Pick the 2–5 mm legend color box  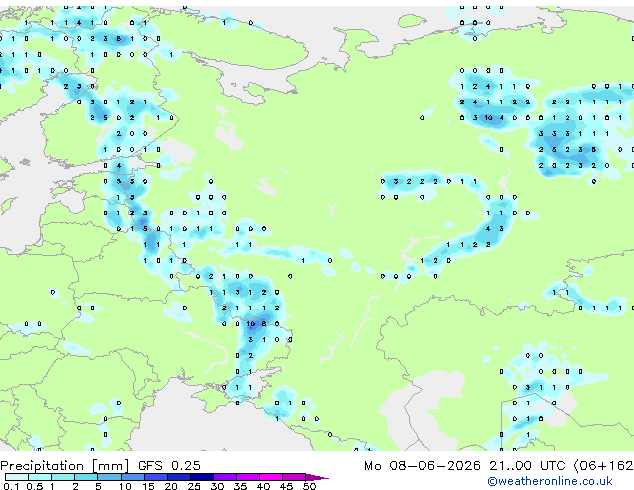coord(86,477)
